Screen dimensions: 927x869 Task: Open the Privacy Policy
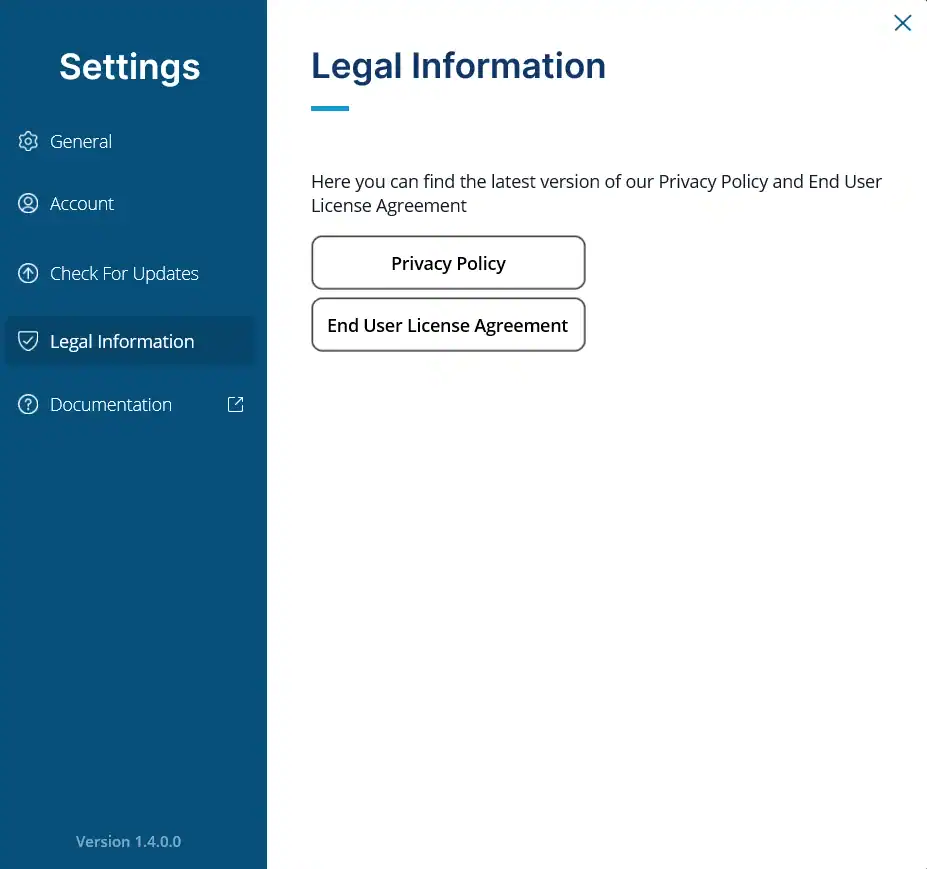pyautogui.click(x=448, y=263)
